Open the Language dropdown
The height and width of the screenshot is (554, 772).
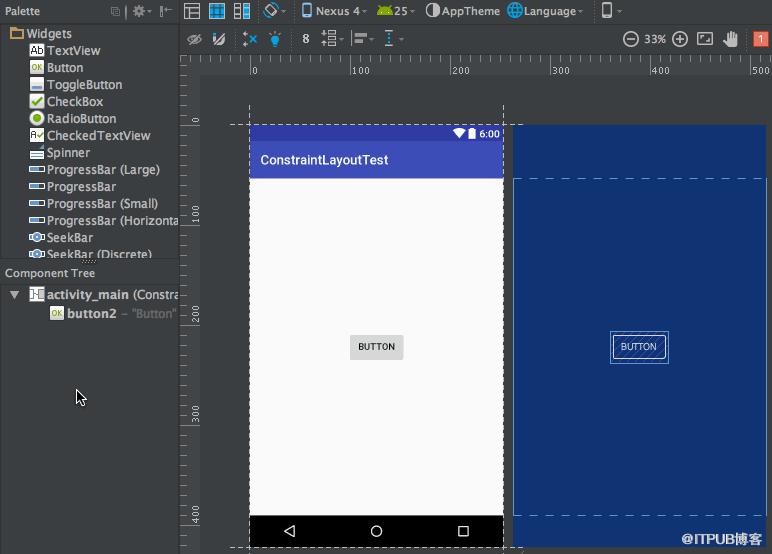545,11
